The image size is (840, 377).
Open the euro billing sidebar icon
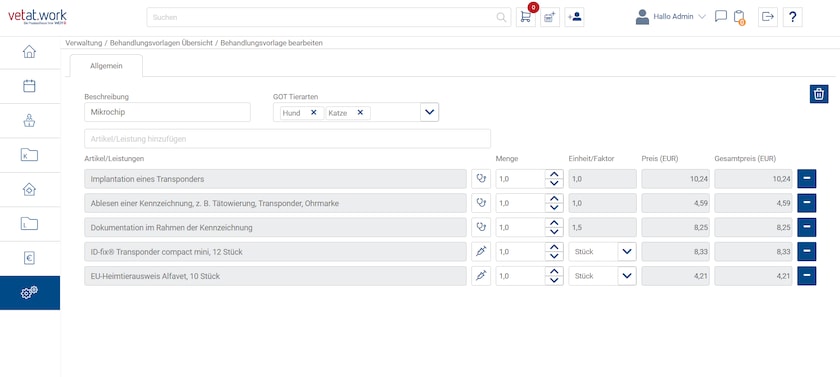pyautogui.click(x=29, y=258)
